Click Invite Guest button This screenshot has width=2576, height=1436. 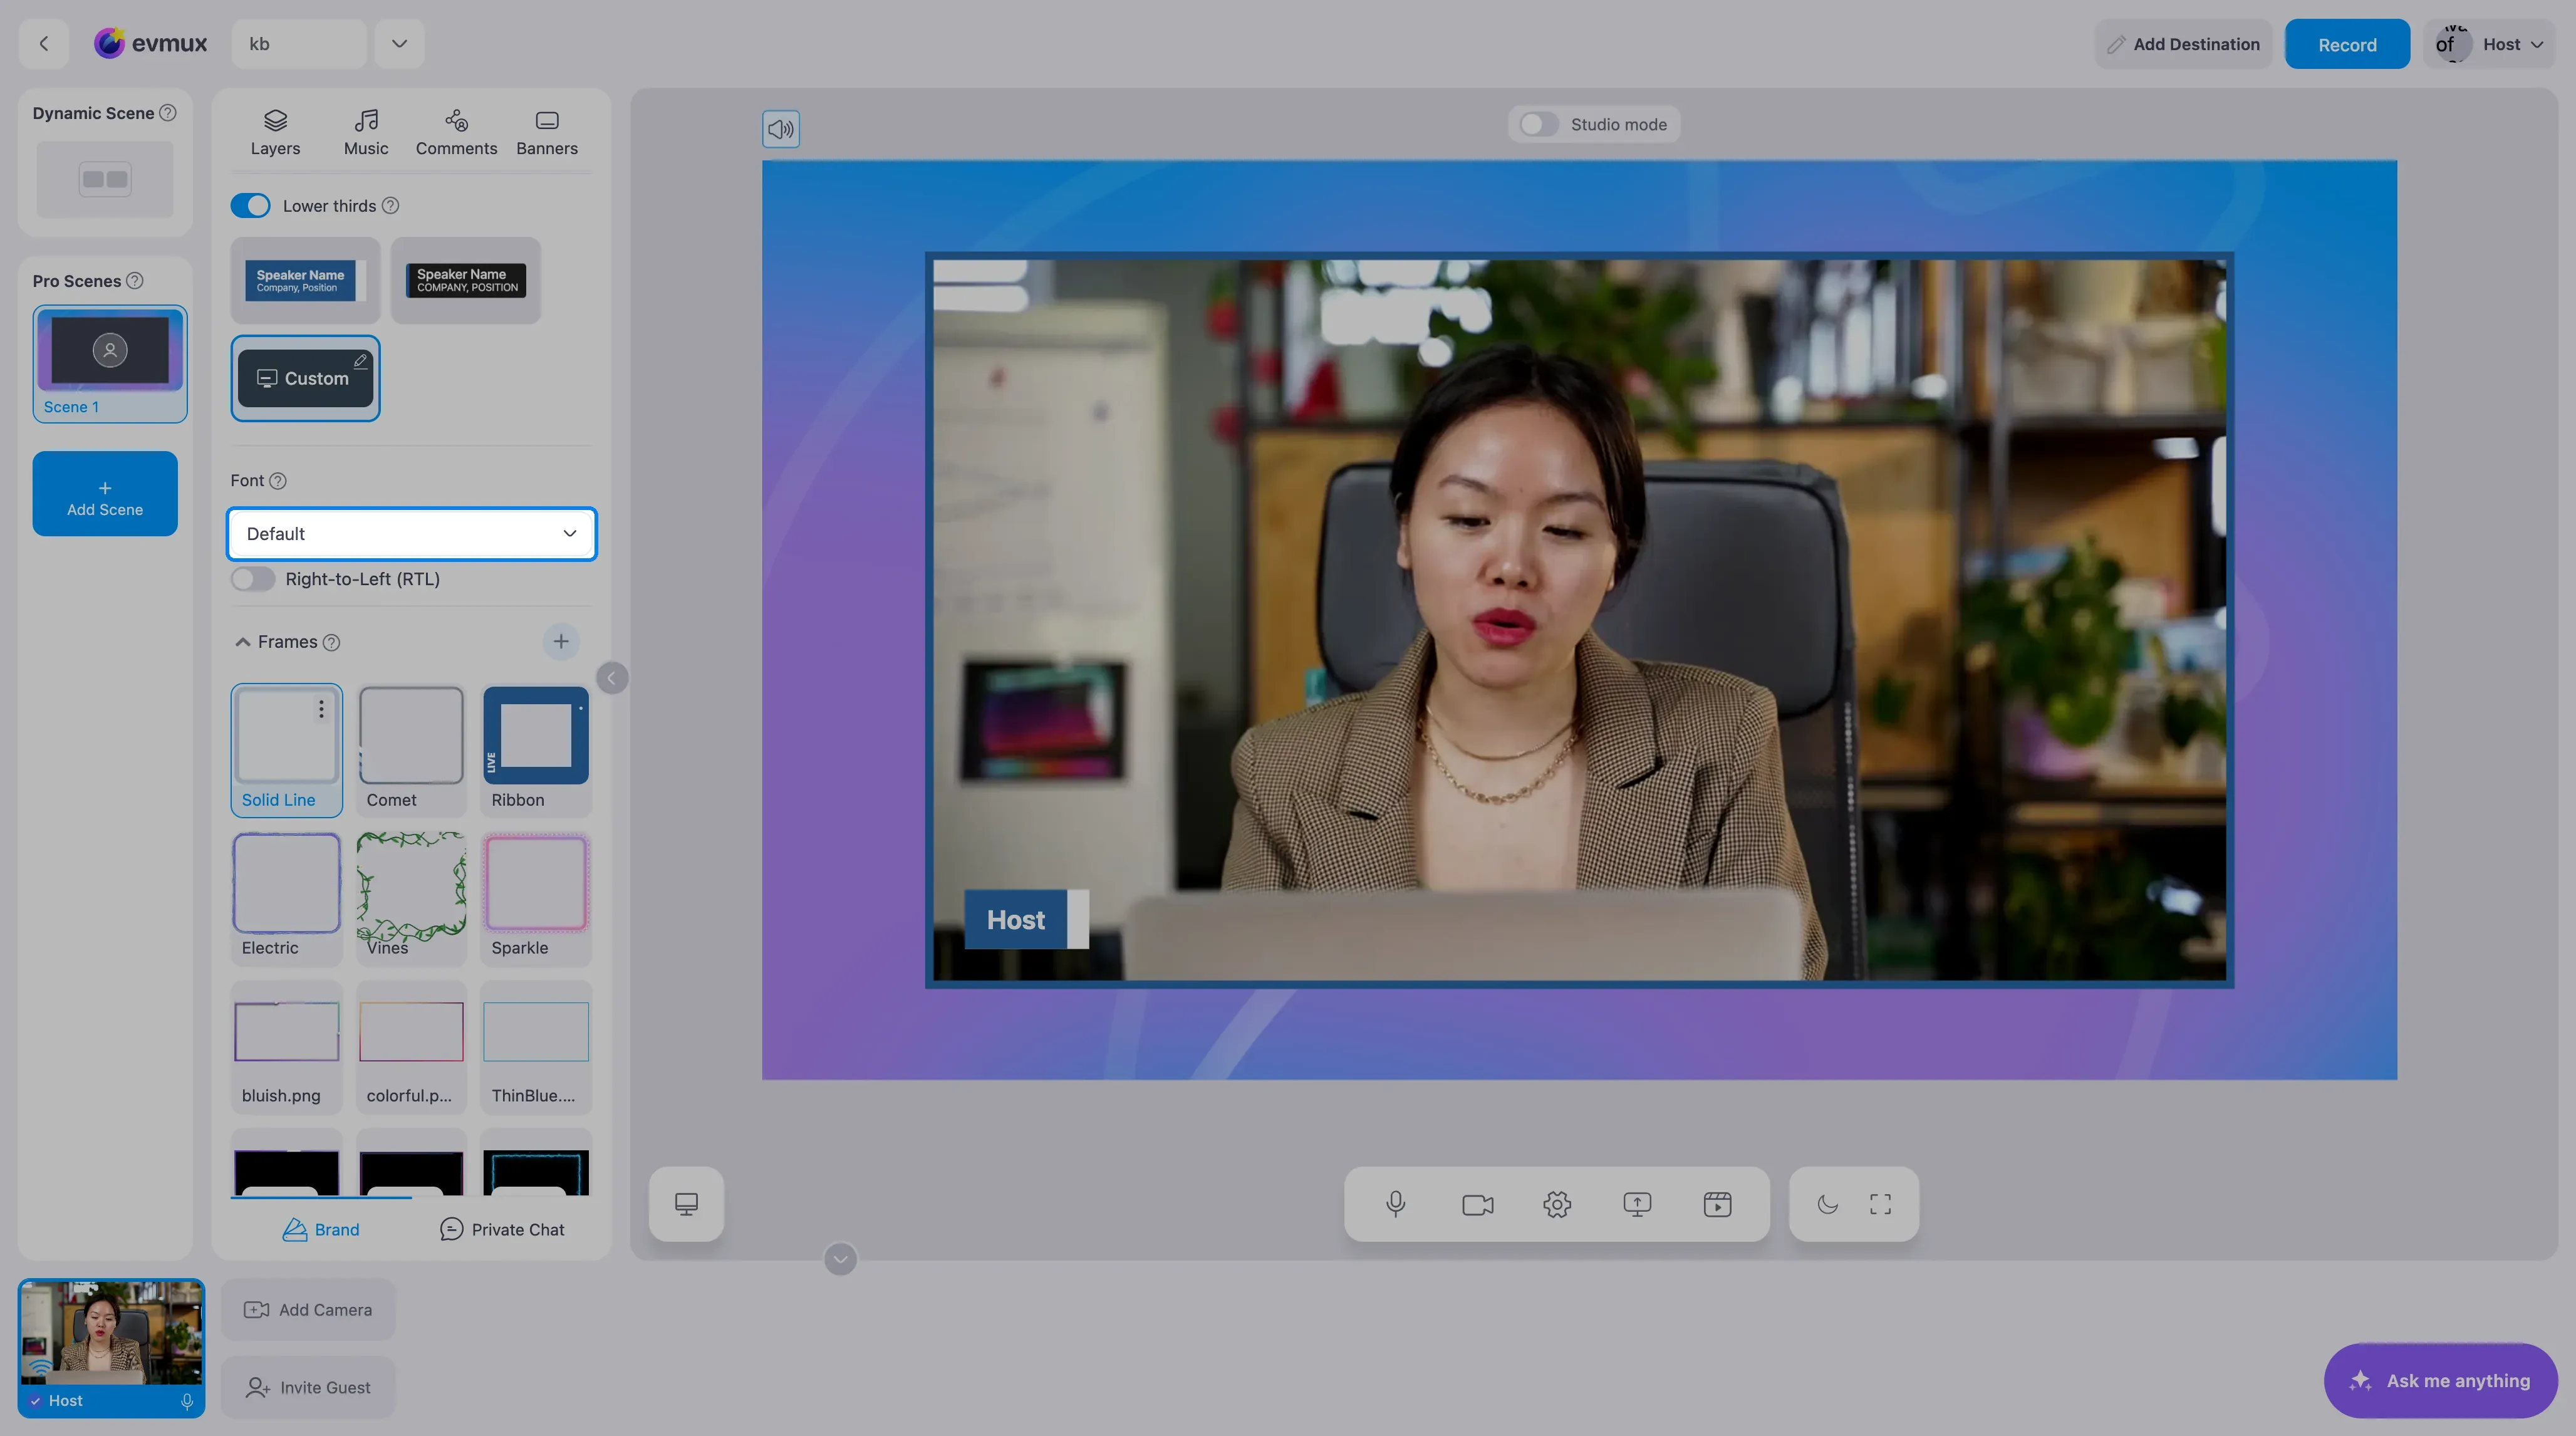(308, 1388)
